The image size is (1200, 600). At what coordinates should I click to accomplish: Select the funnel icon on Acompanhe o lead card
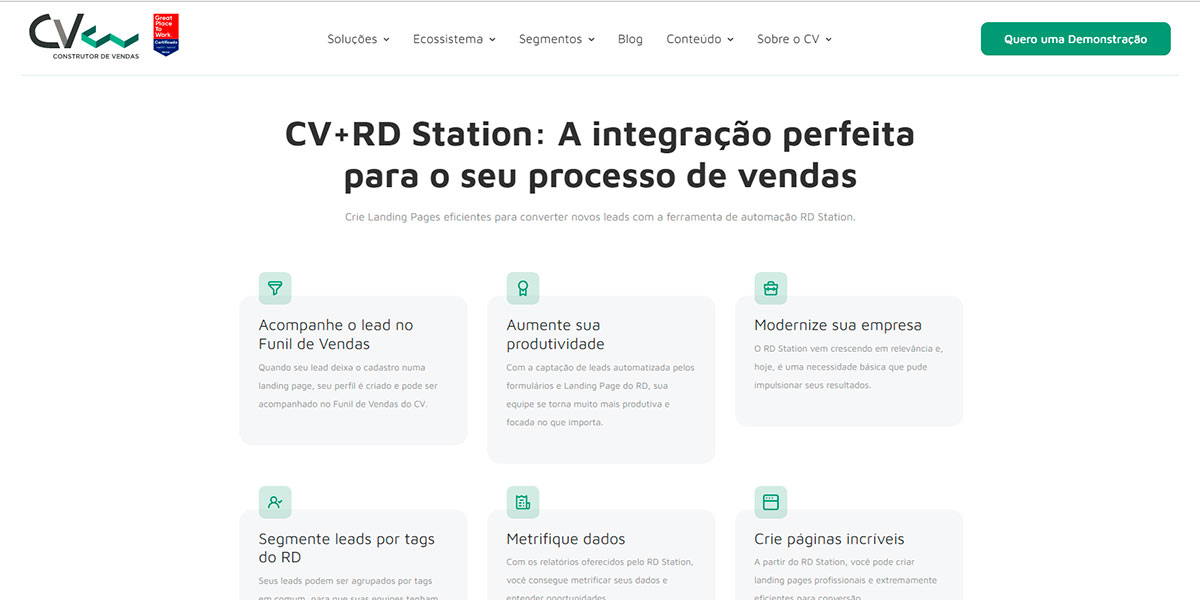[274, 287]
